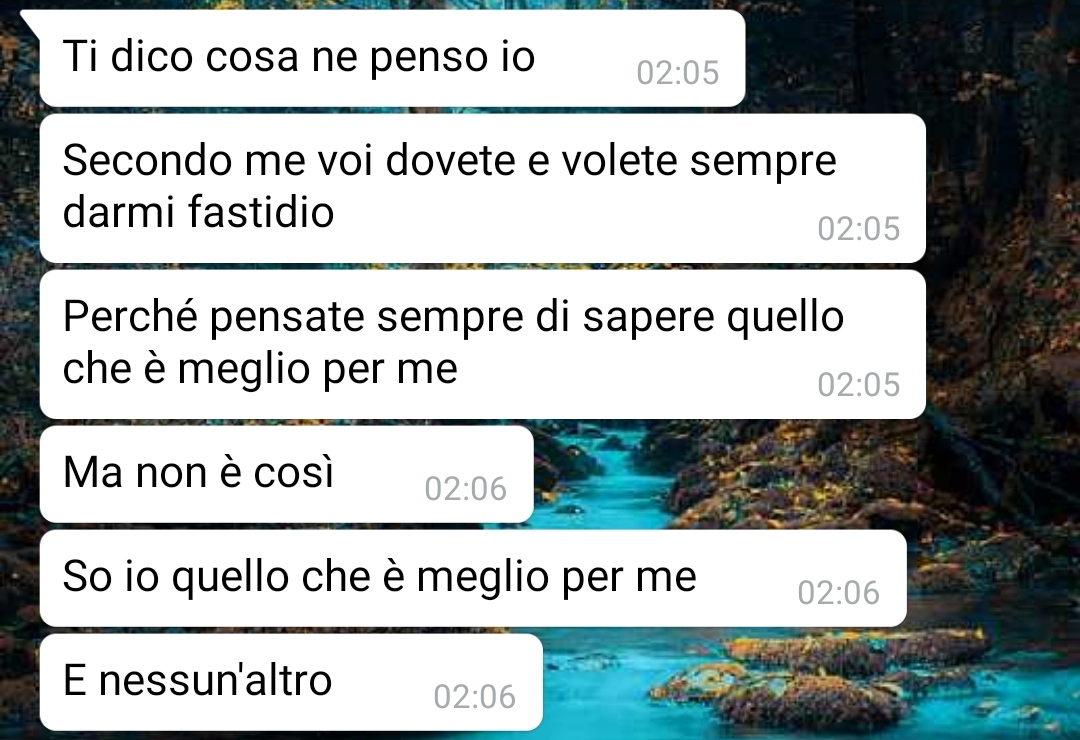Tap the "E nessun'altro" message bubble

(x=291, y=682)
